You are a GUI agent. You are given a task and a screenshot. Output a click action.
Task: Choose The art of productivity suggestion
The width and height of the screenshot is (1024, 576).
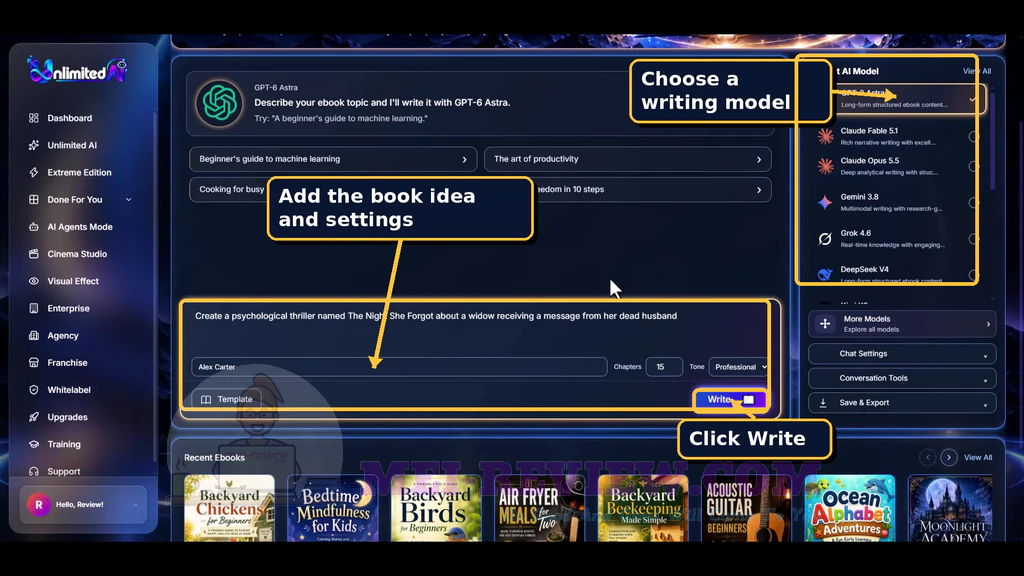coord(628,159)
